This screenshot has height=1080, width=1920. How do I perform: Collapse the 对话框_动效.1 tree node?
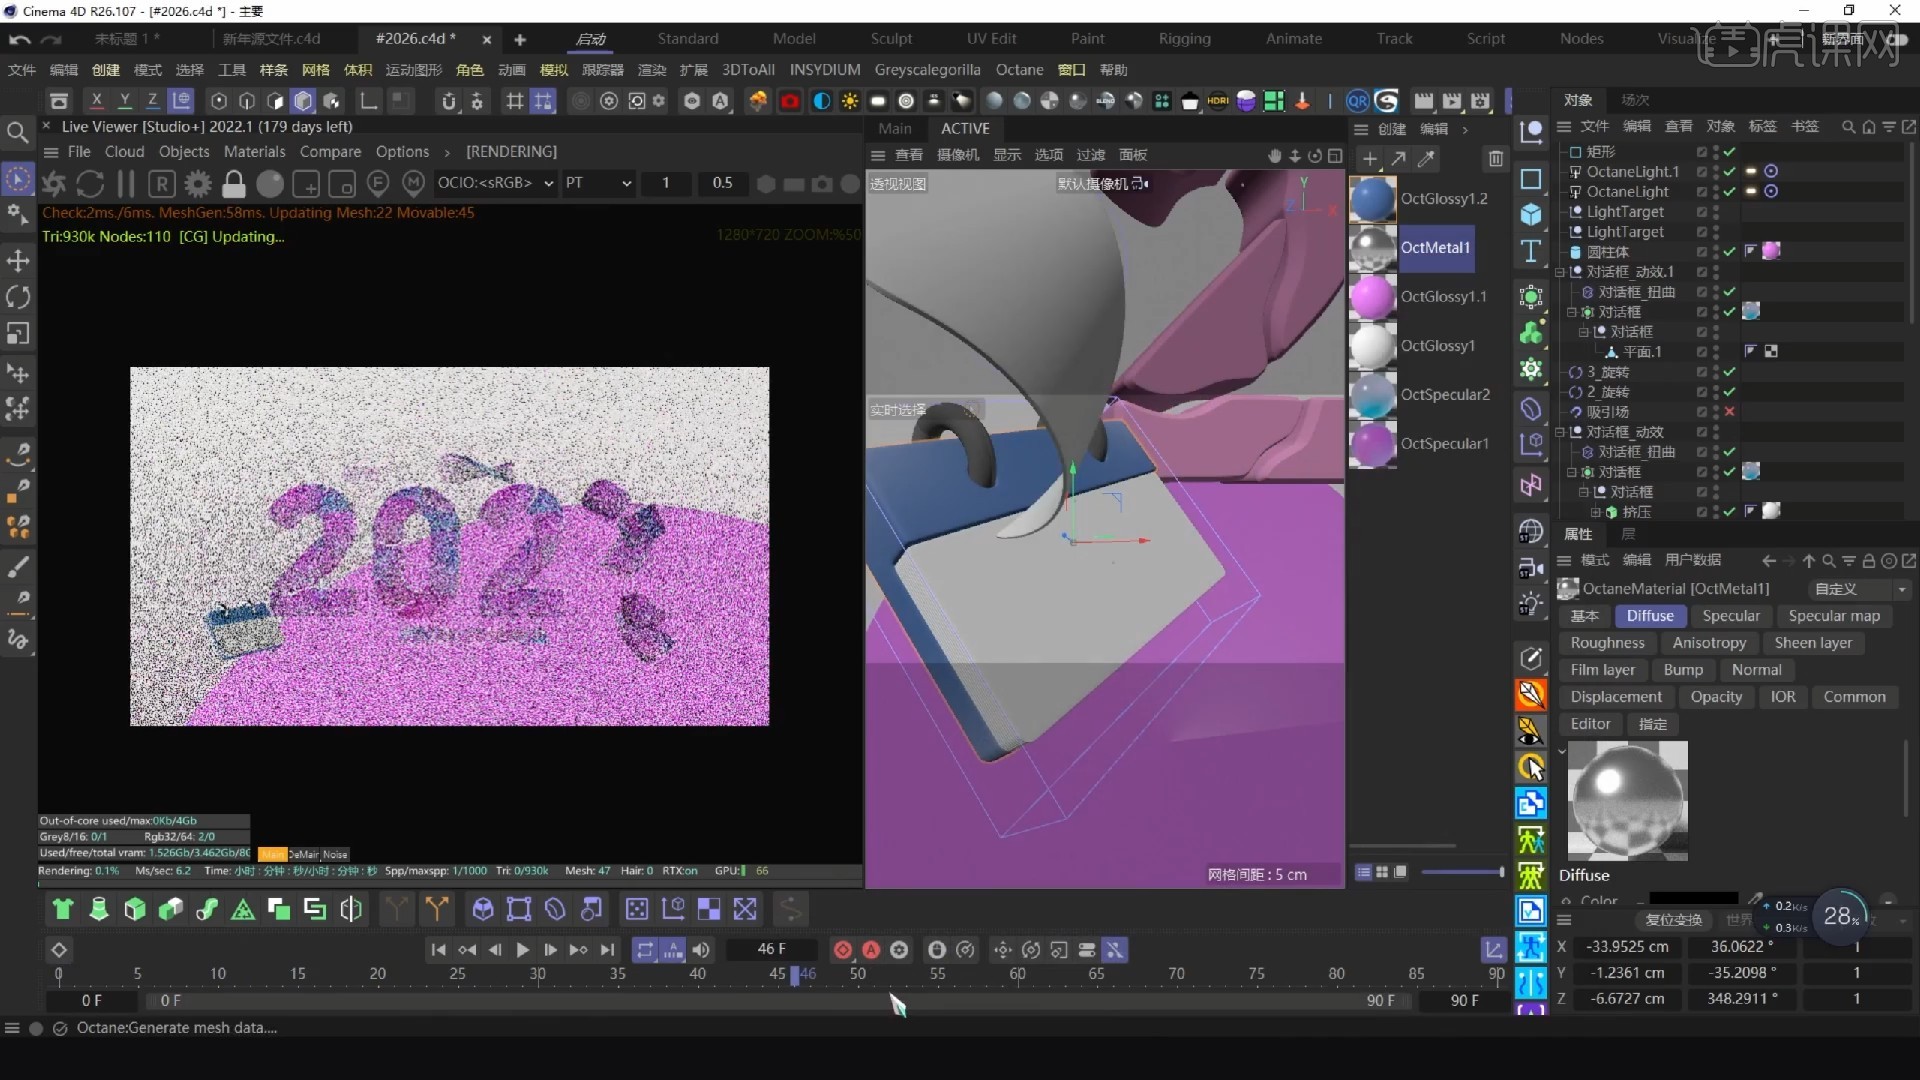[1560, 272]
